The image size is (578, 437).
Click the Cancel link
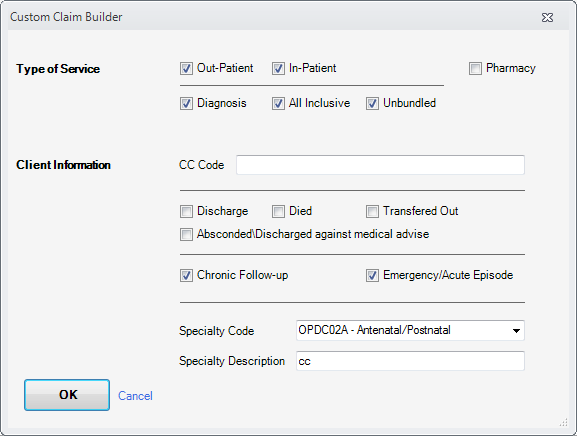coord(135,396)
